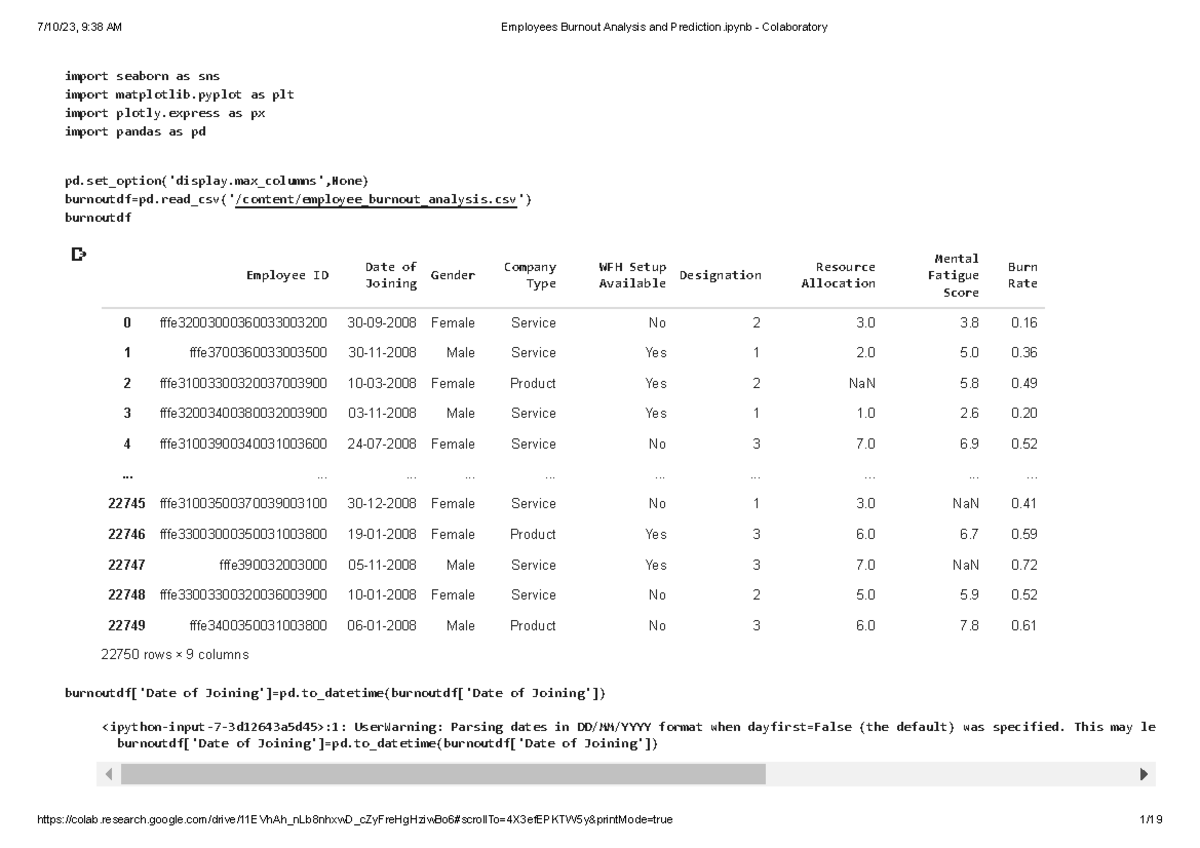Viewport: 1200px width, 848px height.
Task: Click the right scroll arrow
Action: pyautogui.click(x=1142, y=772)
